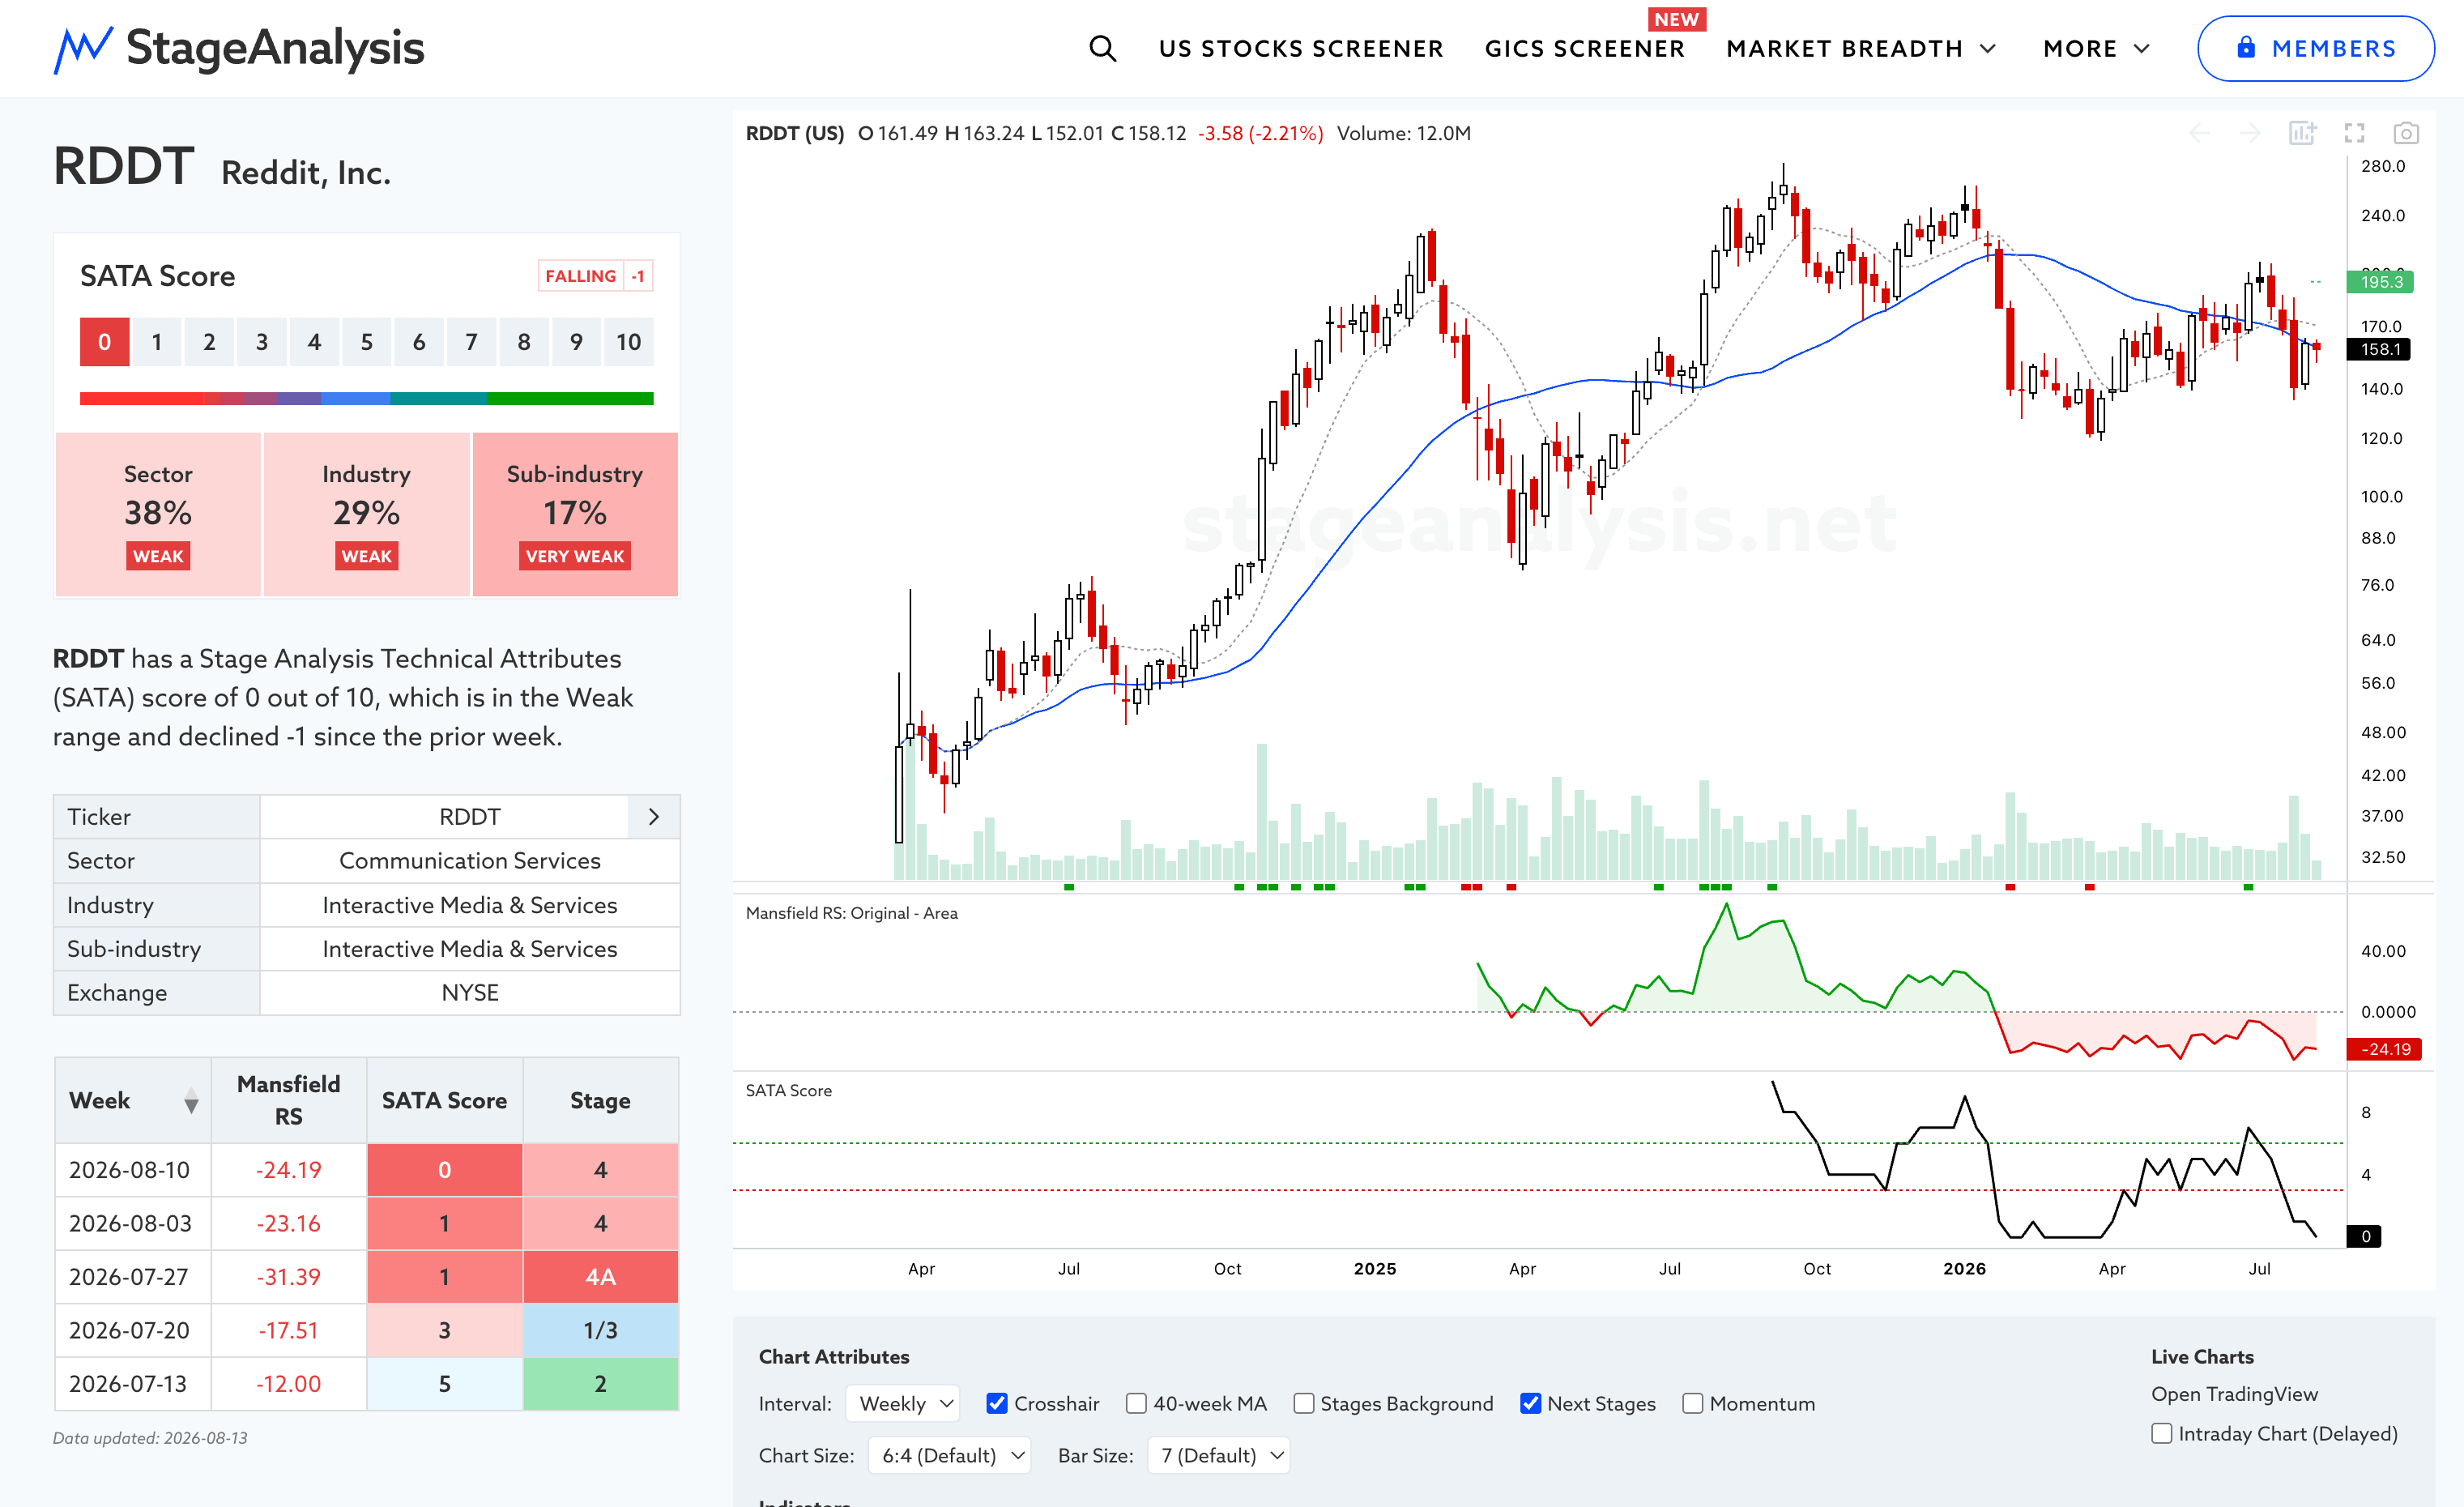2464x1507 pixels.
Task: Open the US Stocks Screener menu item
Action: point(1301,48)
